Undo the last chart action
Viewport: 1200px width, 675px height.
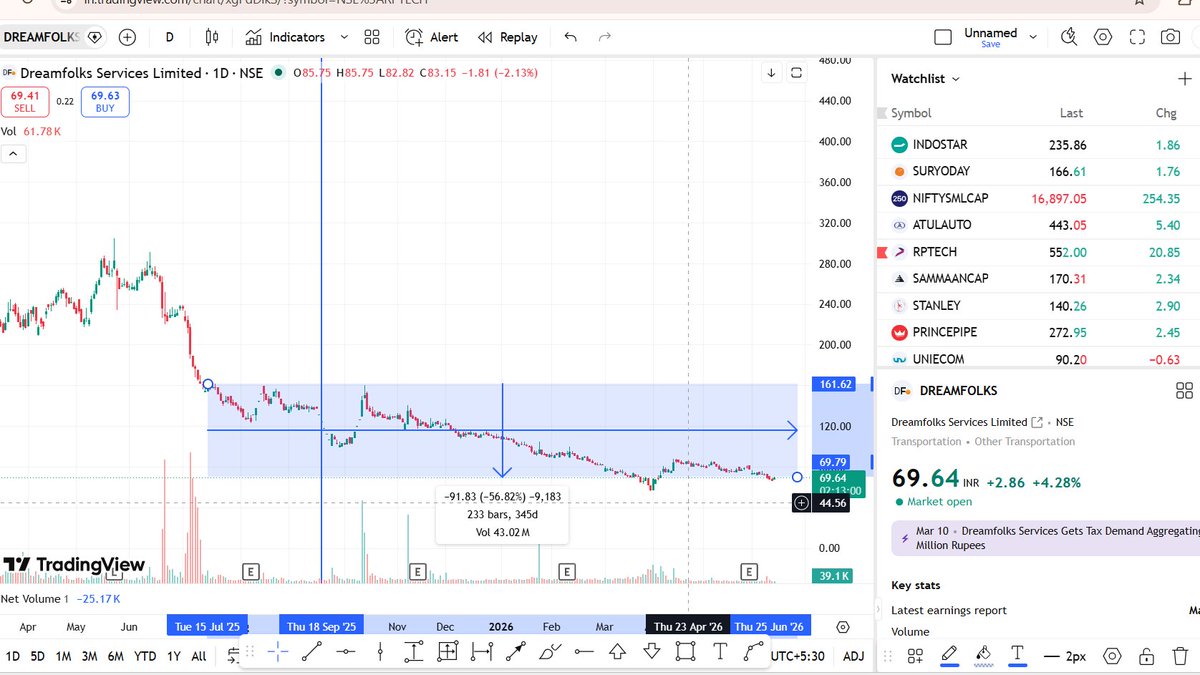coord(570,37)
